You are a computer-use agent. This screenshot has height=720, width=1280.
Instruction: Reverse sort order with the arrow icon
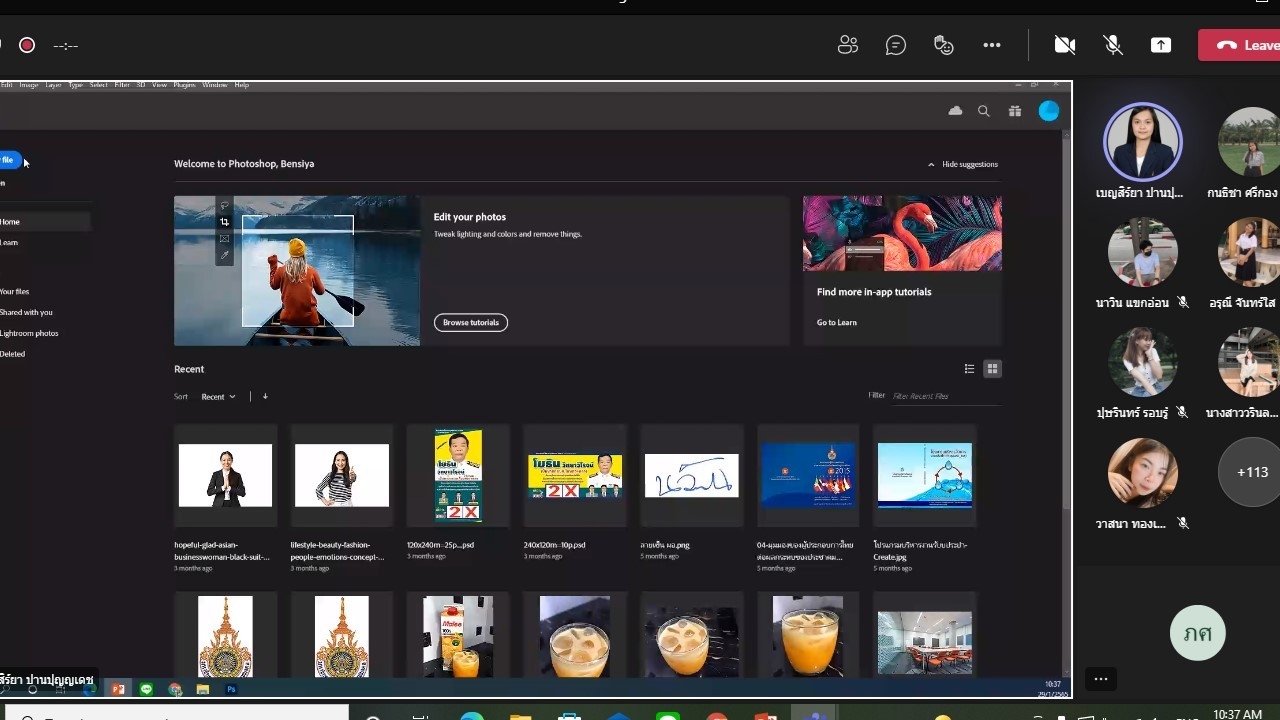pos(265,397)
